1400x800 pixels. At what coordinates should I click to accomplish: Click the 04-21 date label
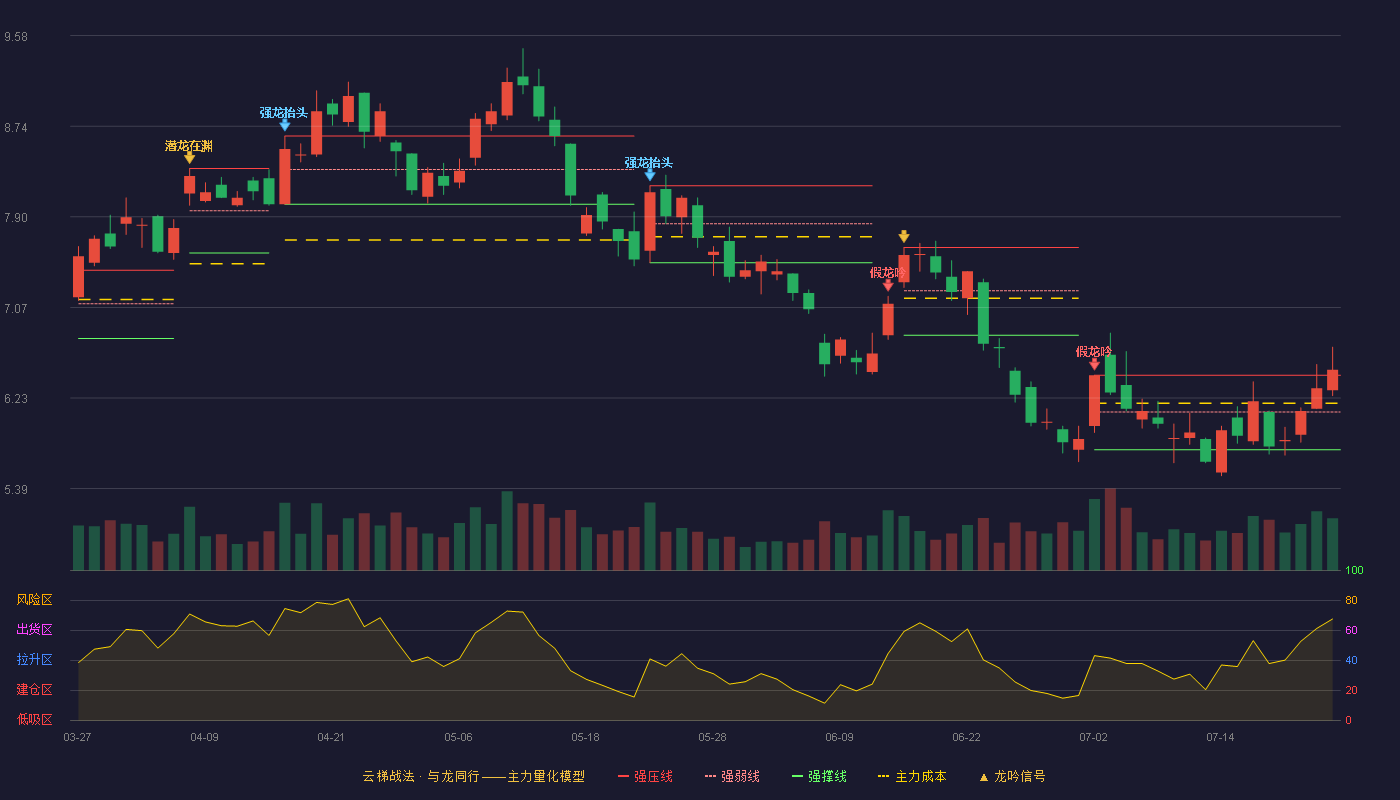coord(331,737)
